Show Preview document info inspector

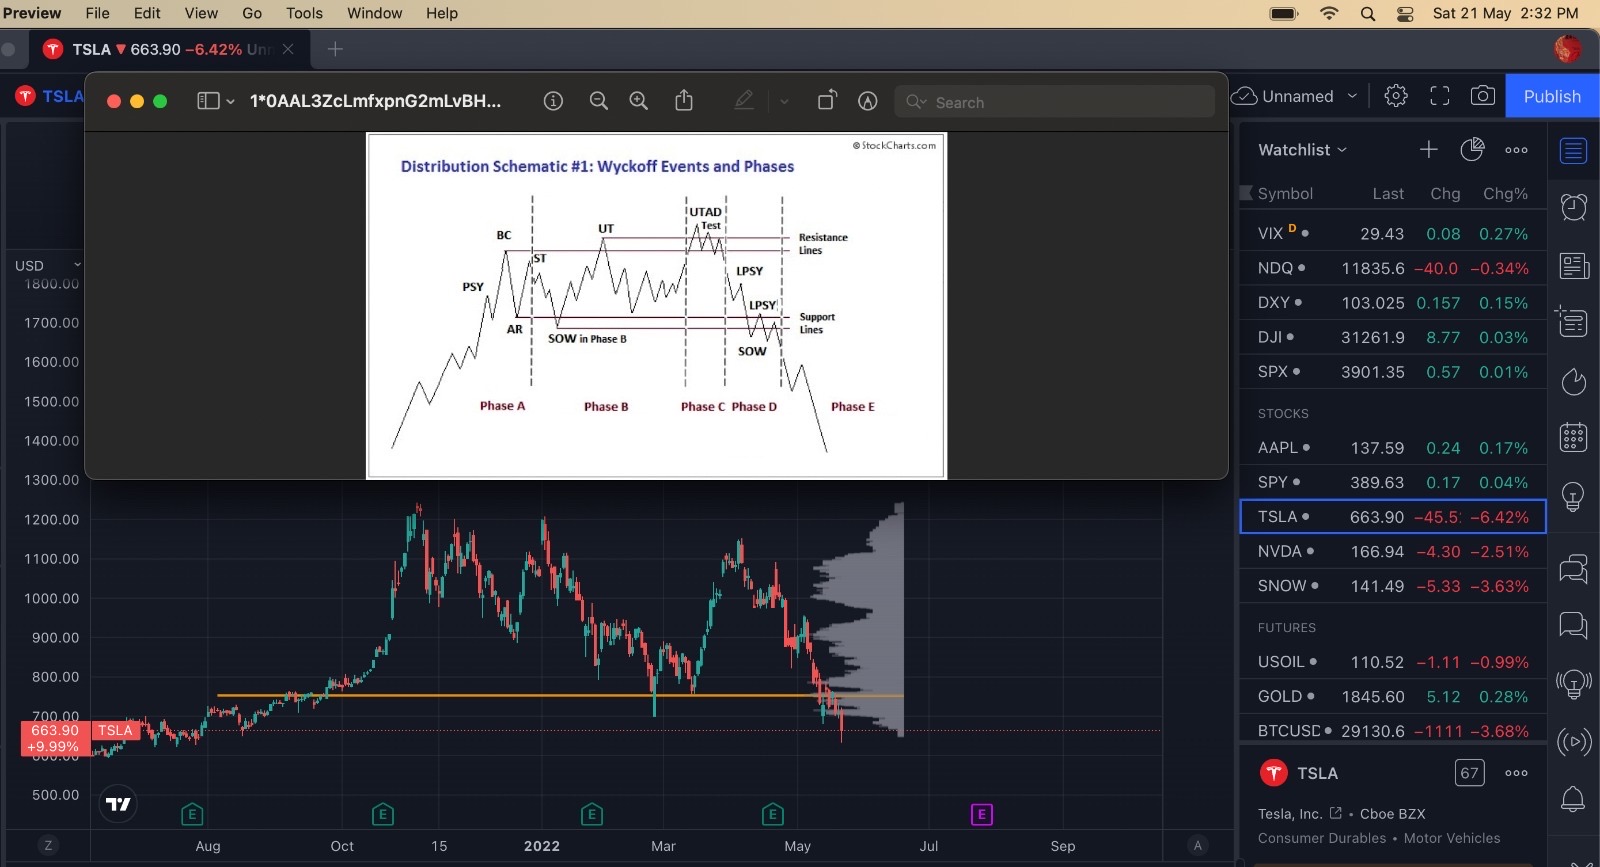[553, 101]
